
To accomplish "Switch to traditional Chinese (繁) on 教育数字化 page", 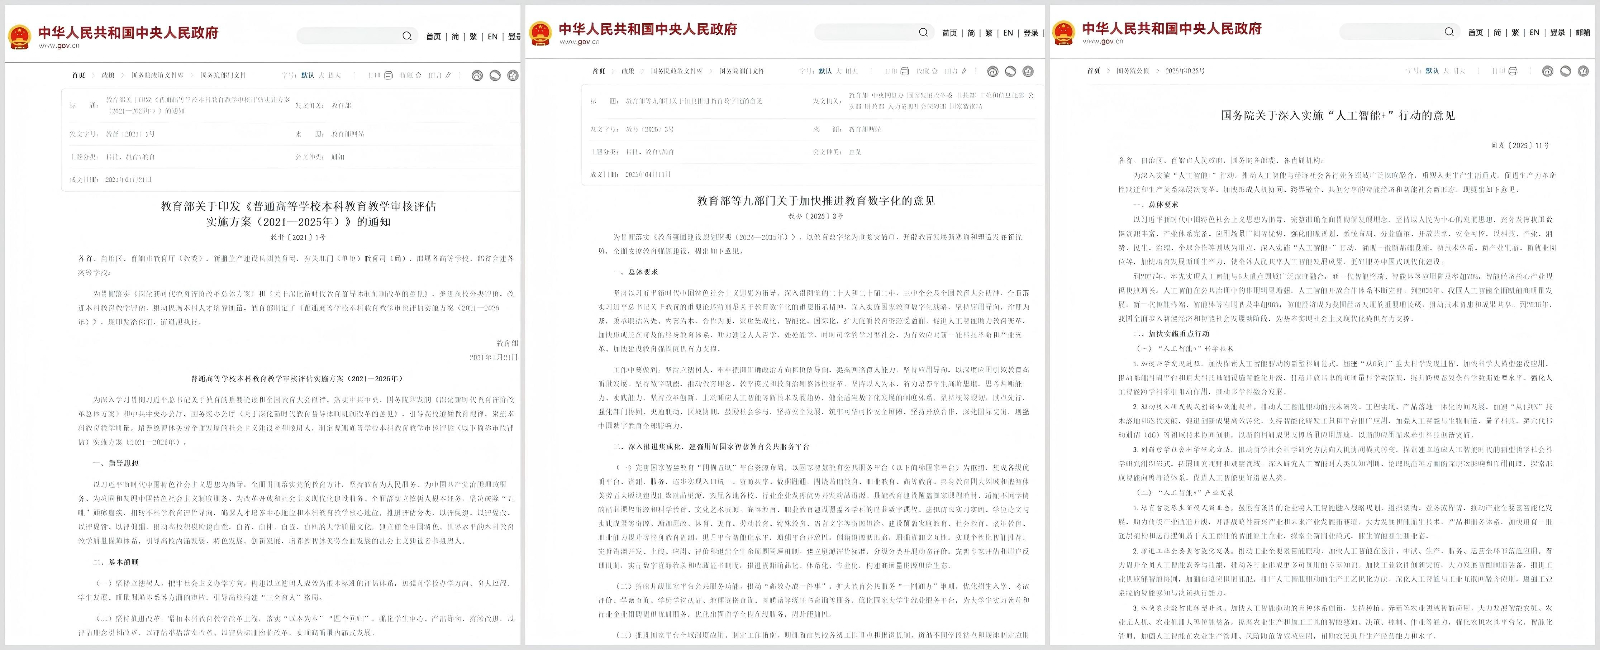I will click(989, 33).
